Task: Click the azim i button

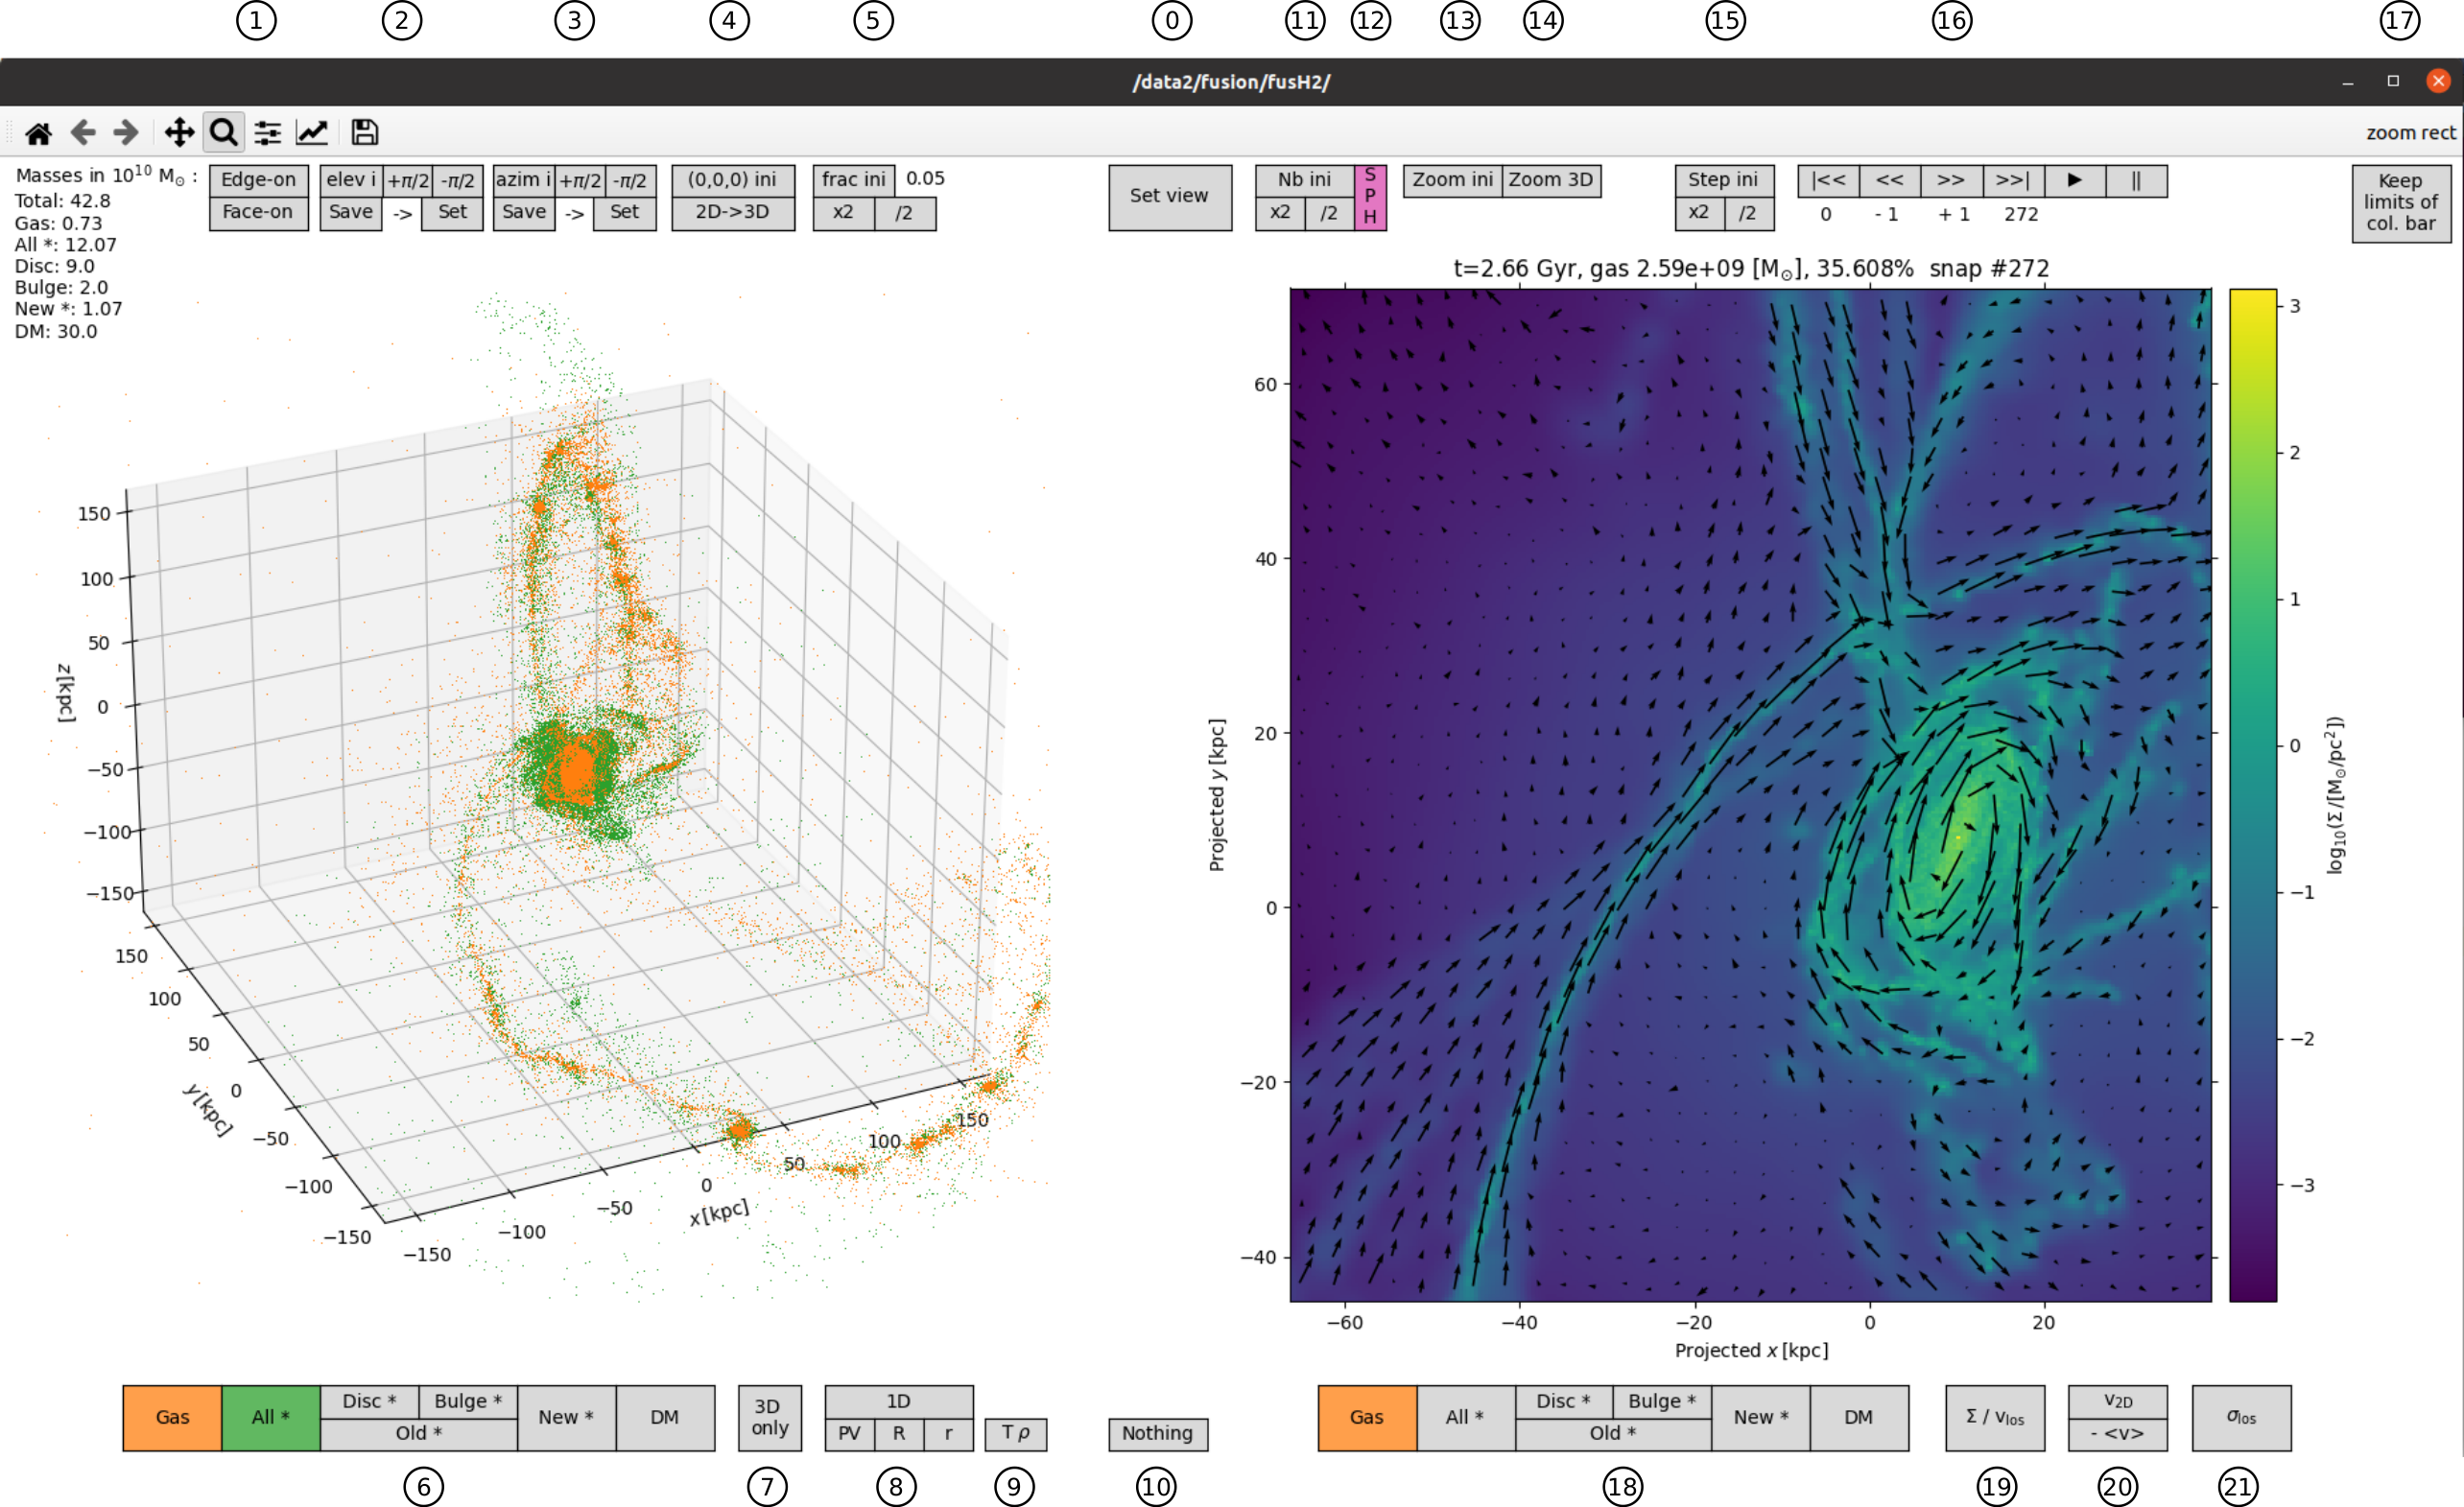Action: (x=524, y=180)
